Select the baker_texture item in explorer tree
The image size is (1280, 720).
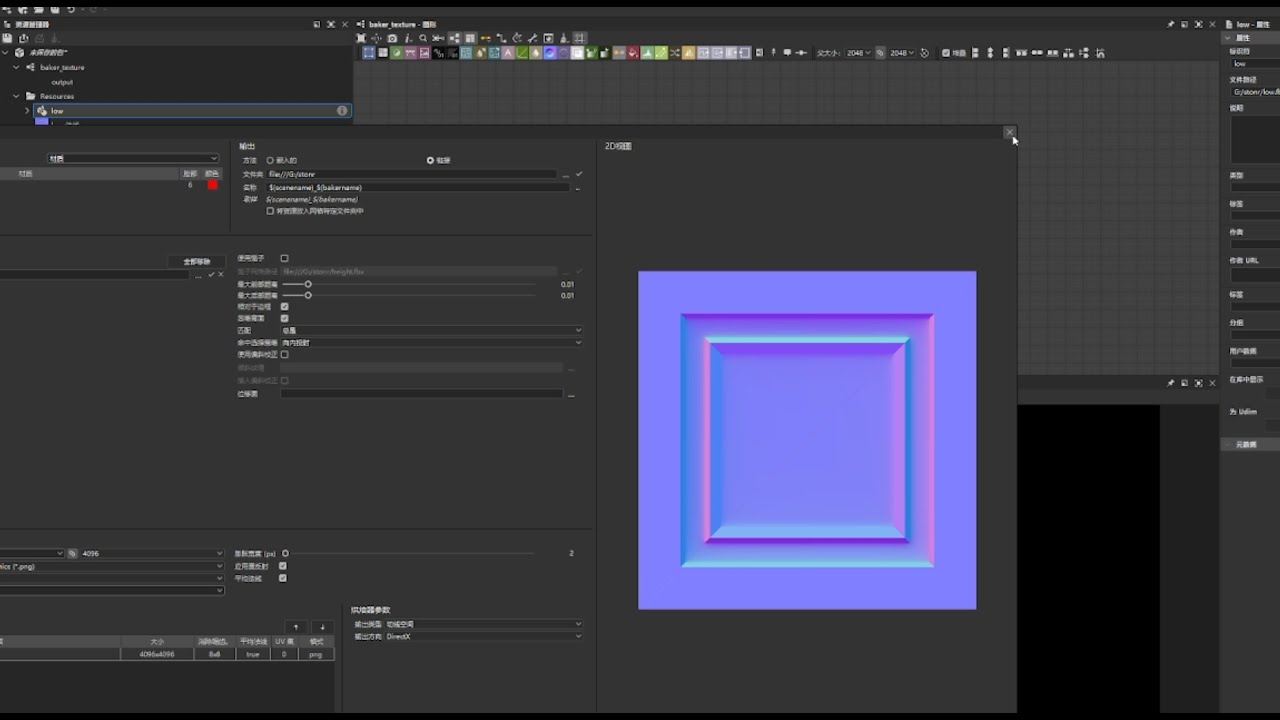[x=62, y=67]
